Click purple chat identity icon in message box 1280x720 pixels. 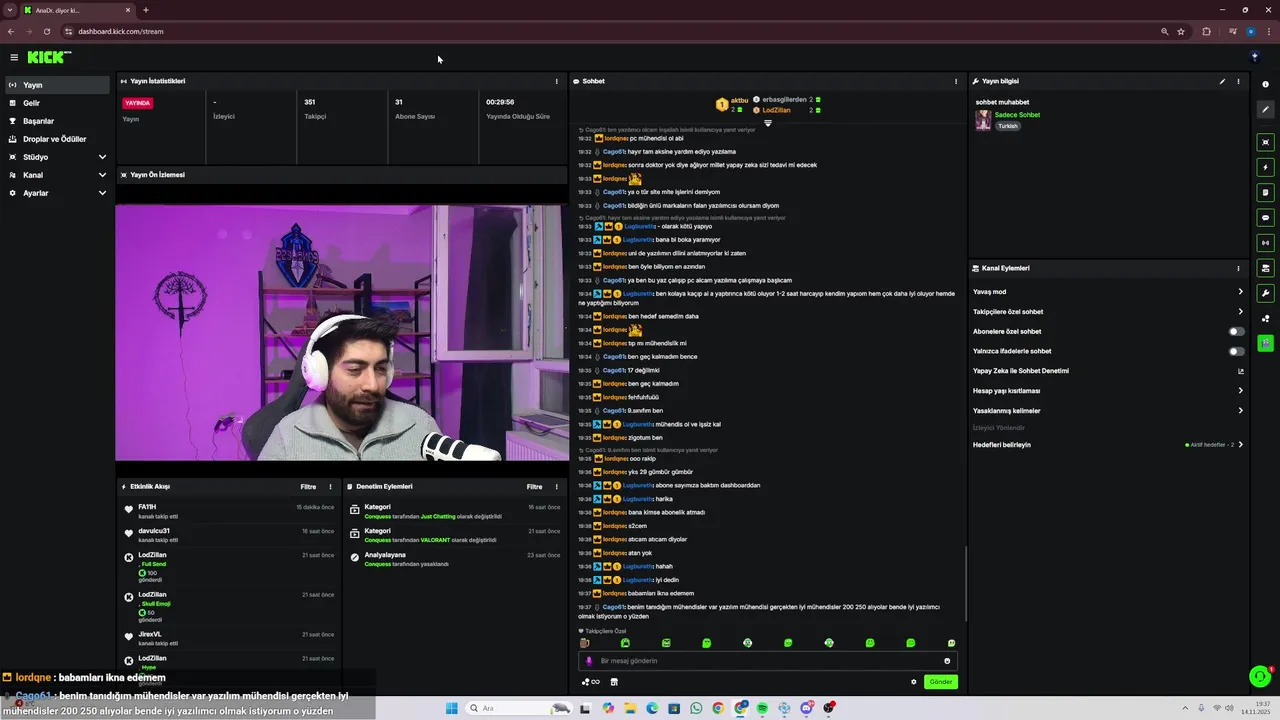pyautogui.click(x=588, y=661)
